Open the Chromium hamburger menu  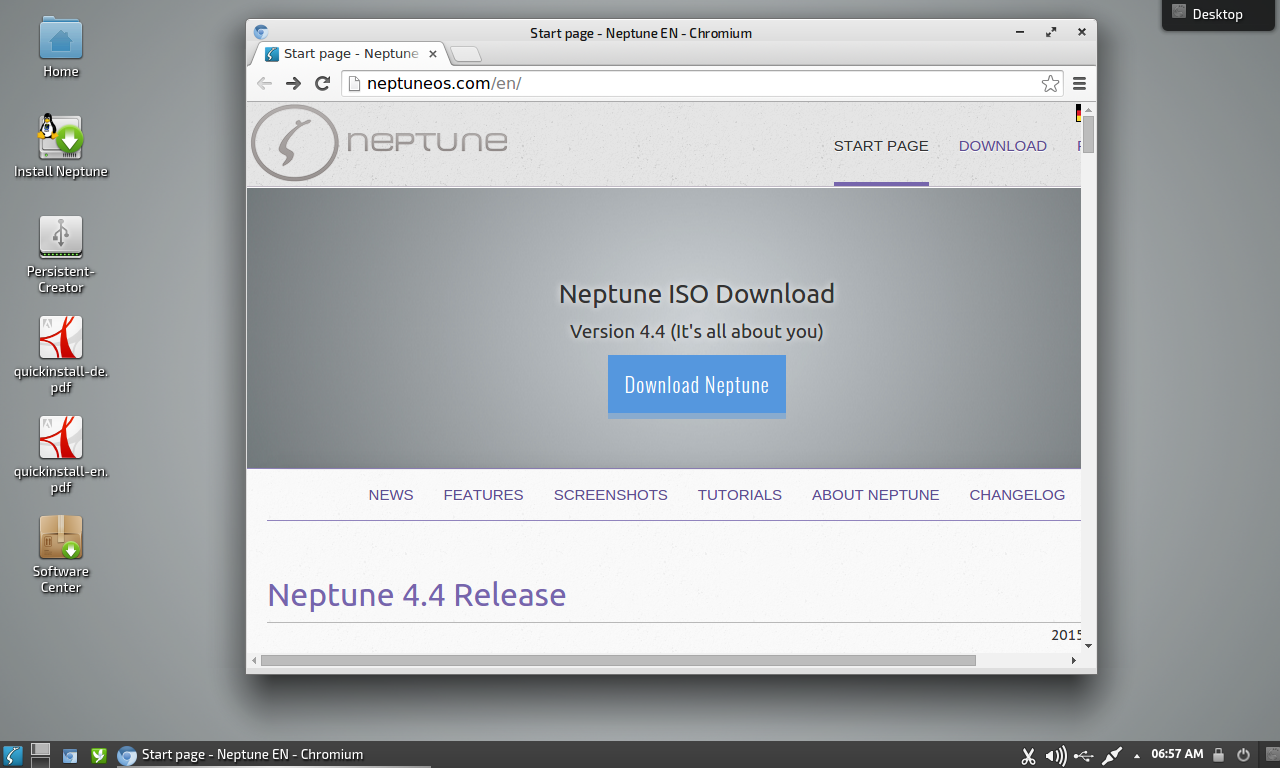point(1080,84)
